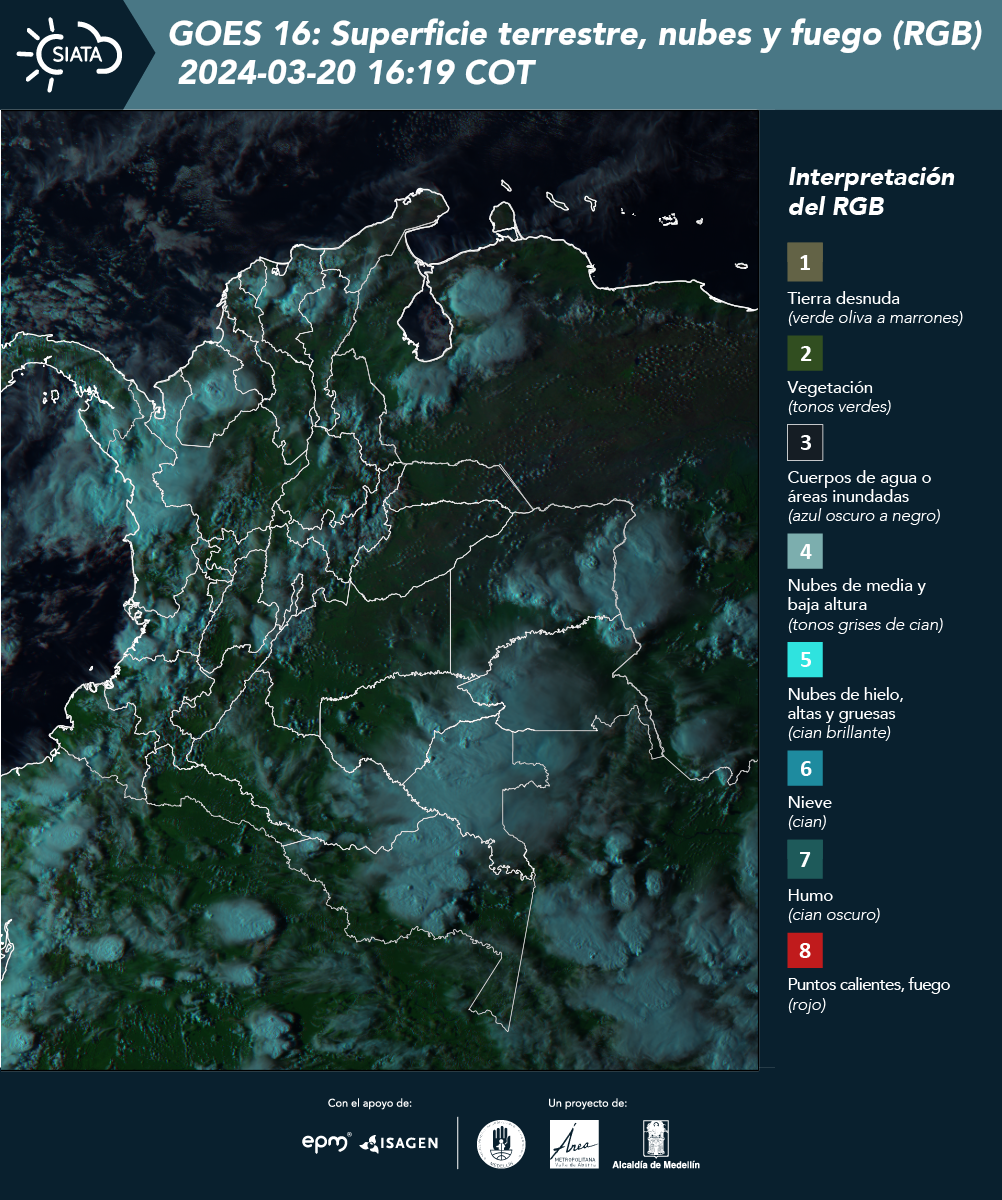Screen dimensions: 1002x1200
Task: Click the text "Alcaldía de Medellín"
Action: tap(656, 1164)
